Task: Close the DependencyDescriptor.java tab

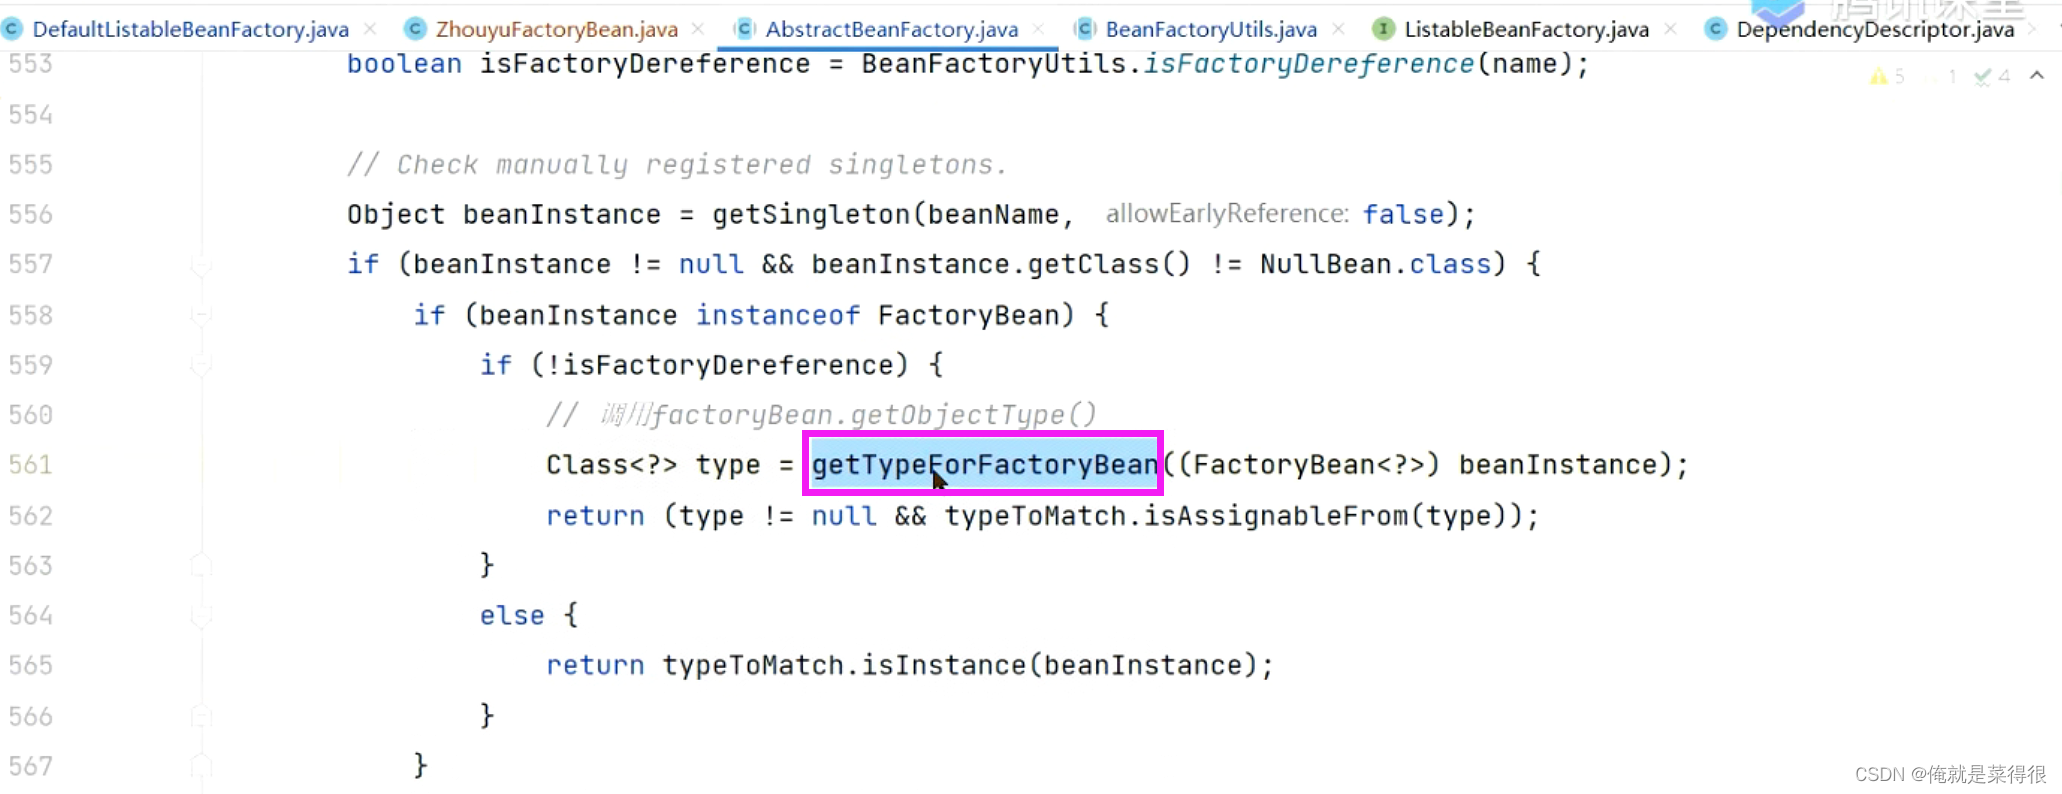Action: tap(2032, 29)
